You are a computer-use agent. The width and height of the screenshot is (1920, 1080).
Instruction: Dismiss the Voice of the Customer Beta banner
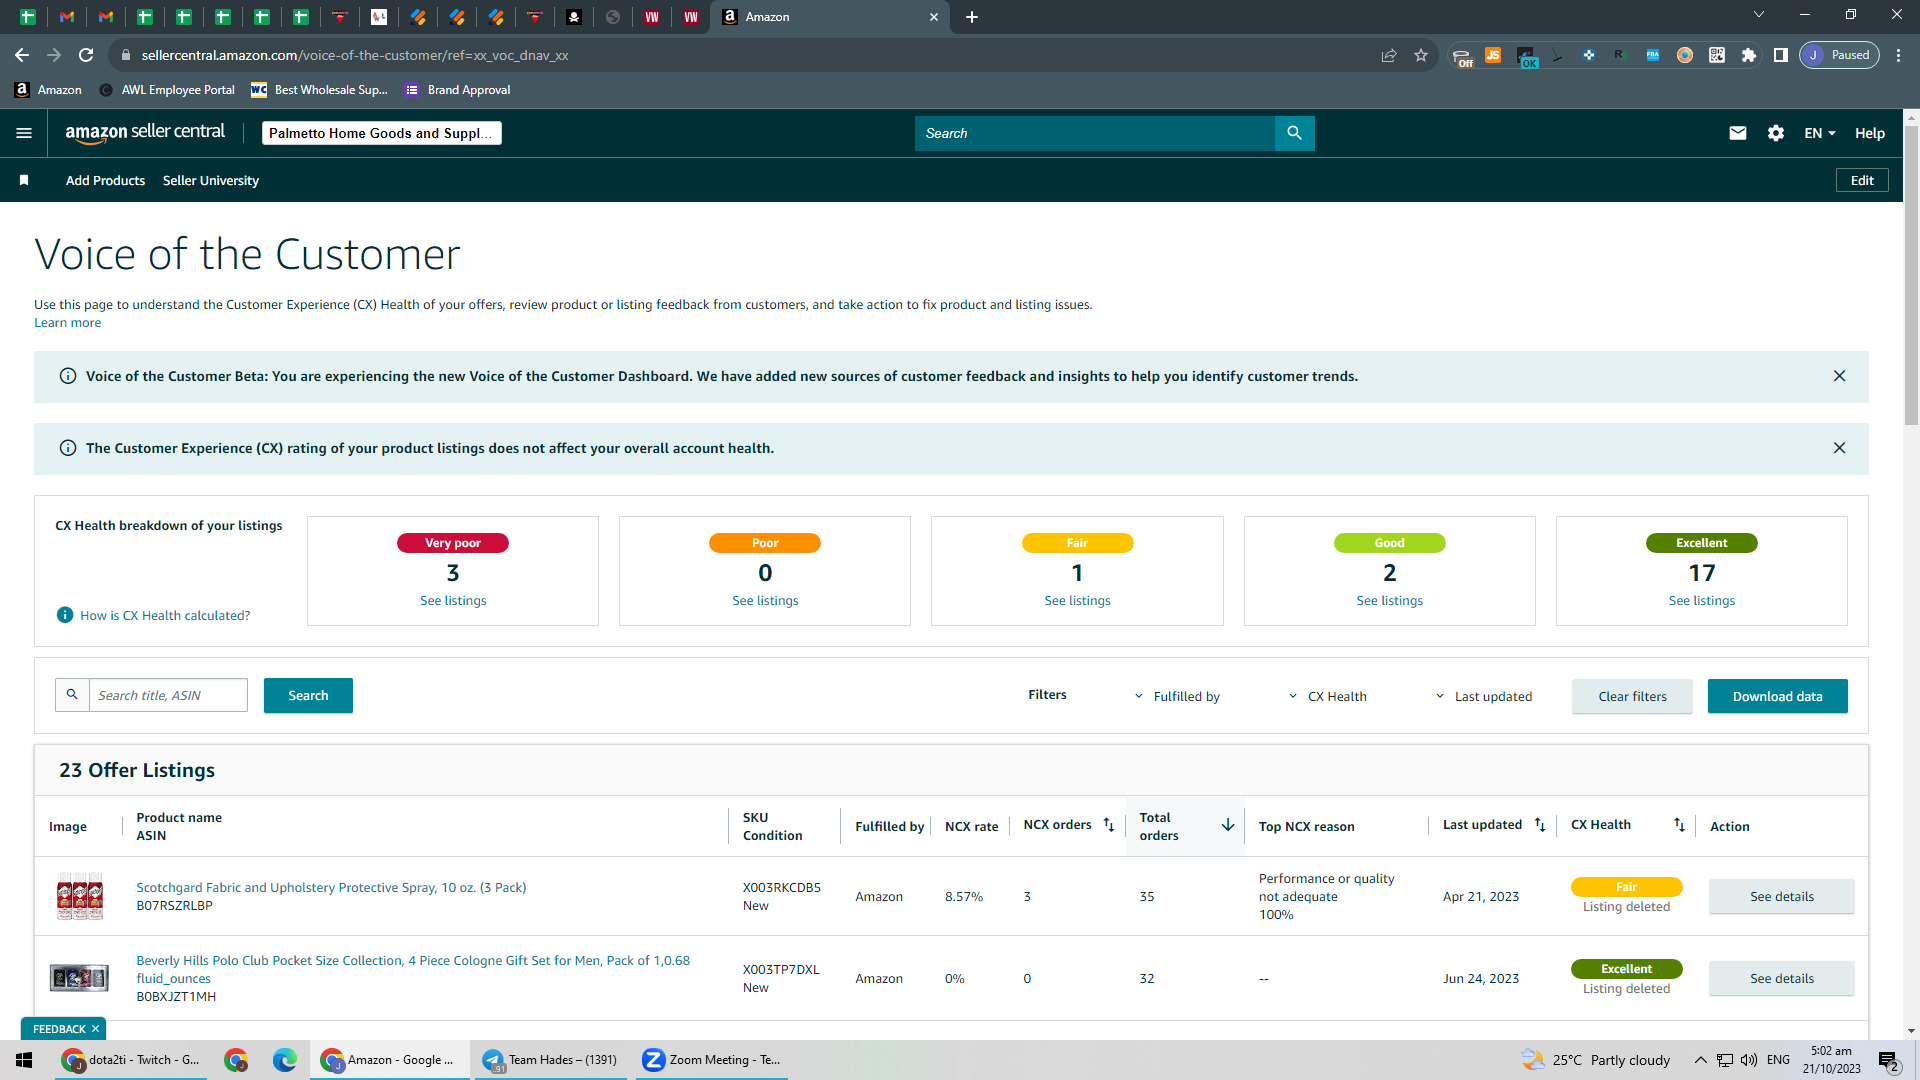click(x=1839, y=376)
